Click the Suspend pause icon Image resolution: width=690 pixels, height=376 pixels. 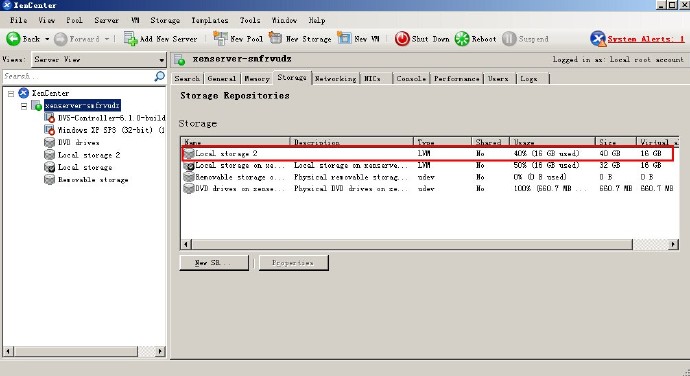(x=509, y=39)
